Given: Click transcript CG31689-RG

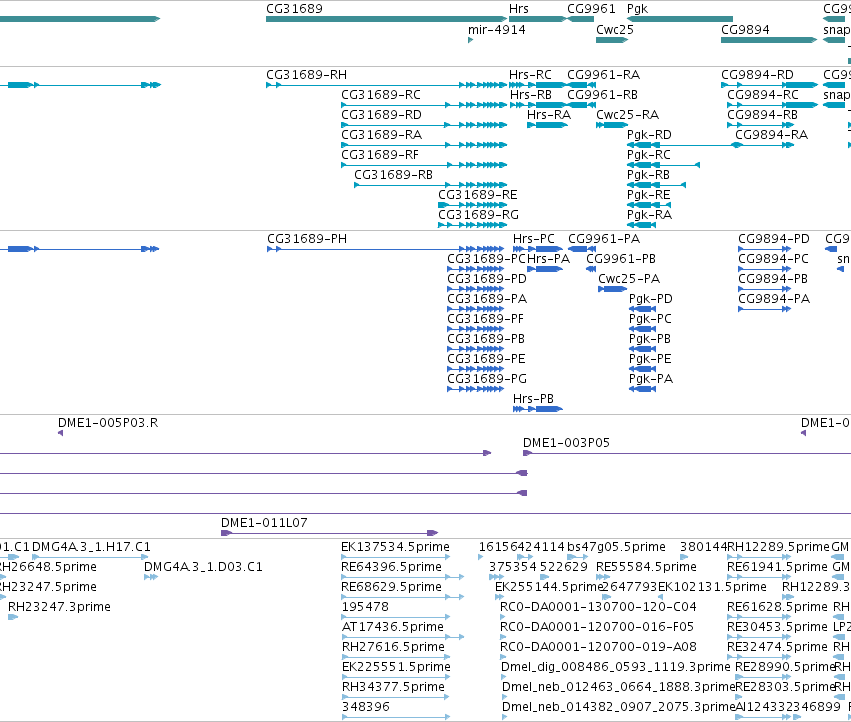Looking at the screenshot, I should (478, 214).
